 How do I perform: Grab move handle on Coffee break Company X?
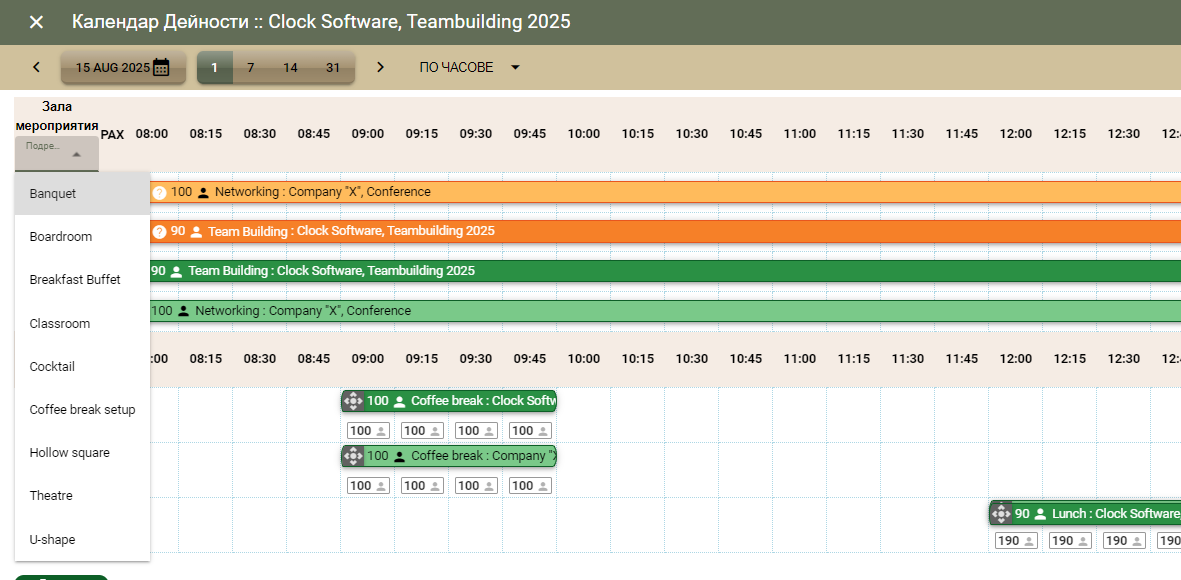point(352,456)
